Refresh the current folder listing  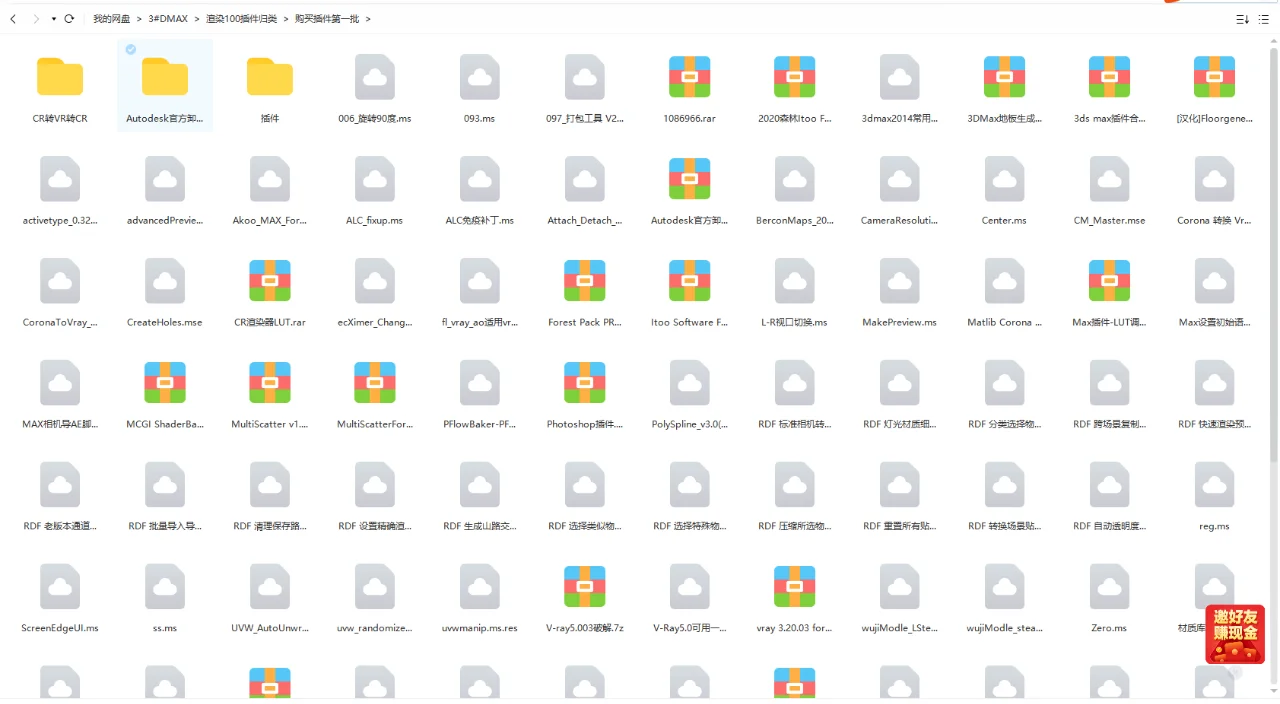[69, 19]
